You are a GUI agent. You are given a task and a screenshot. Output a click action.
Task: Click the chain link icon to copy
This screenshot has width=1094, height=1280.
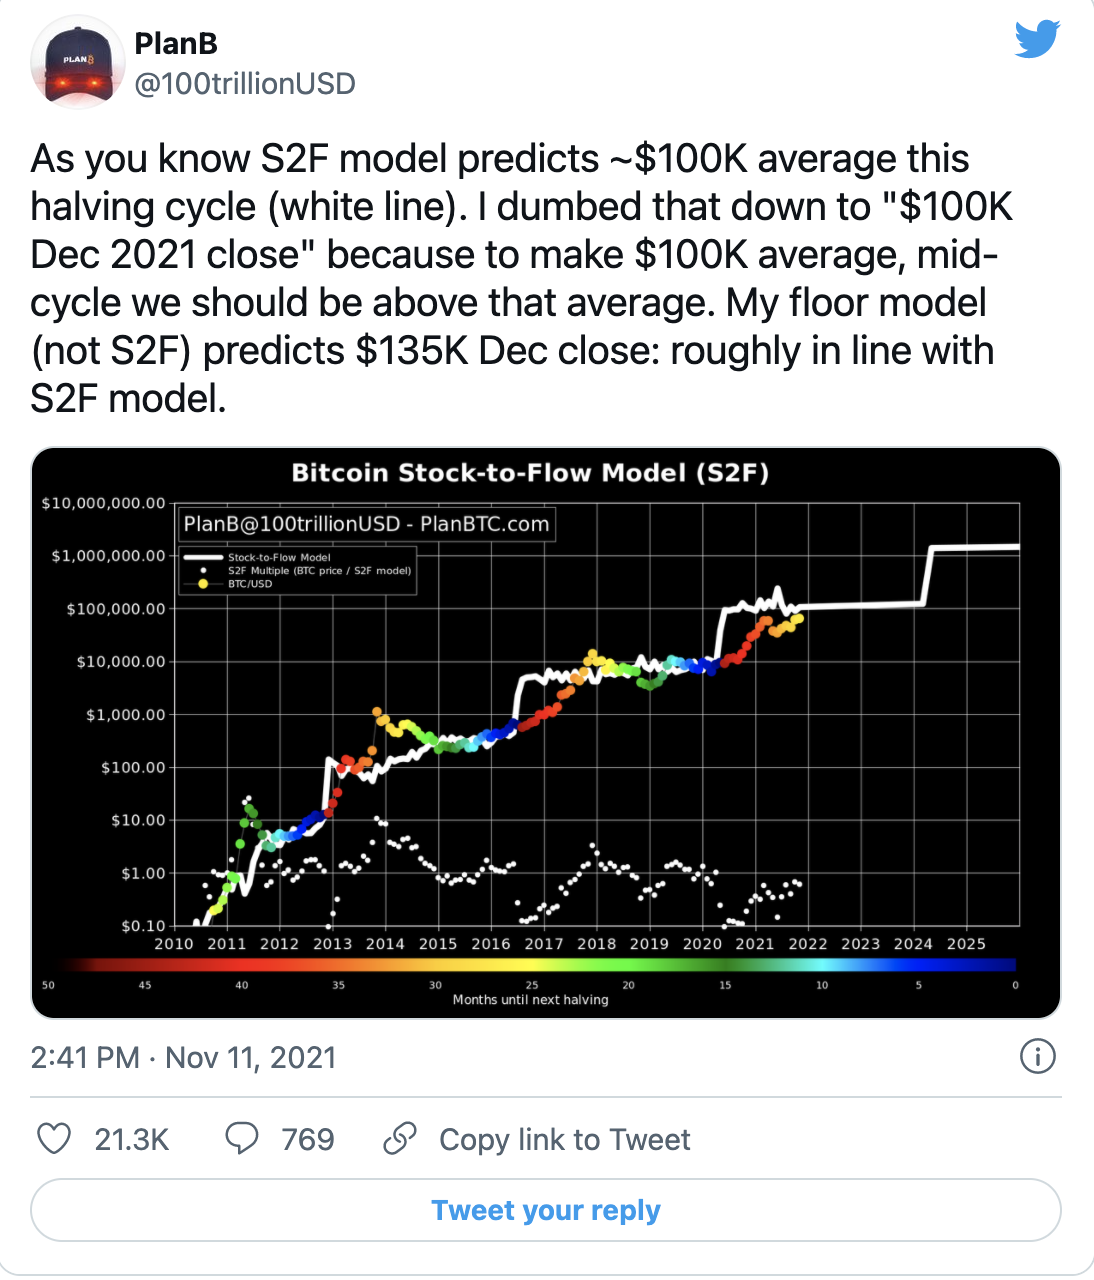[400, 1138]
